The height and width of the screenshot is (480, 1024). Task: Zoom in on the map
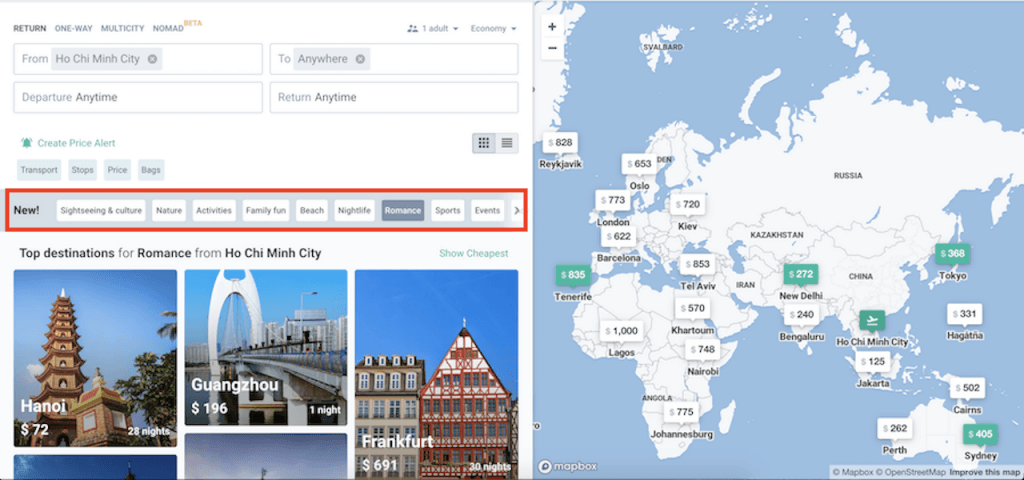pyautogui.click(x=552, y=27)
